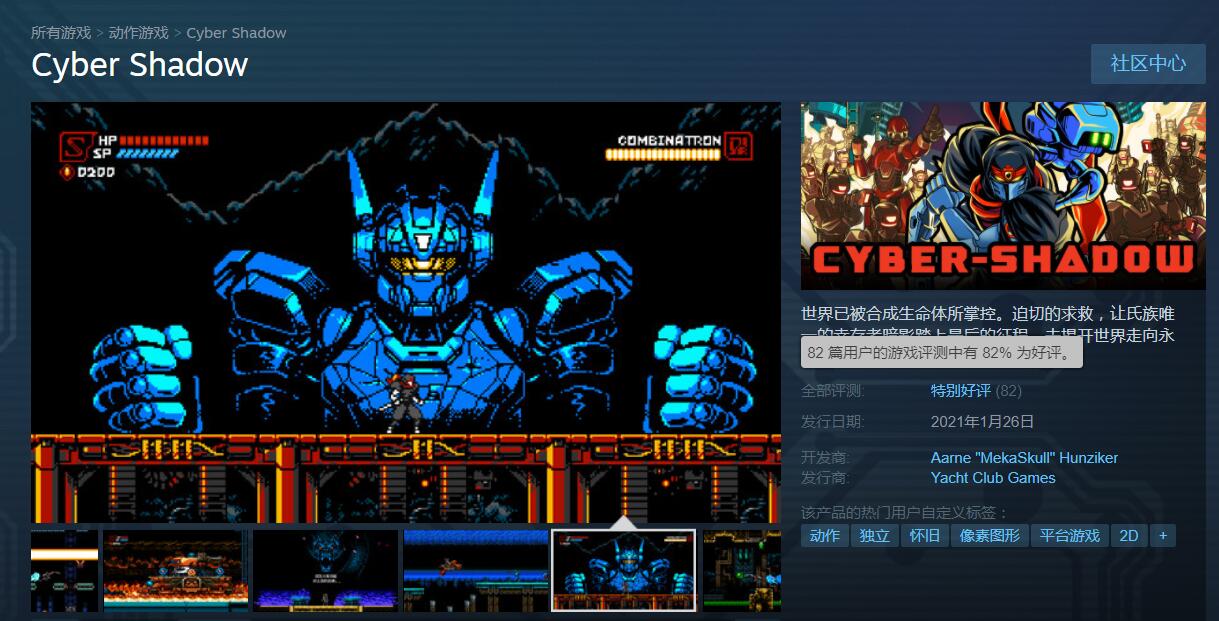Select the 2D tag
Image resolution: width=1219 pixels, height=621 pixels.
pyautogui.click(x=1129, y=536)
